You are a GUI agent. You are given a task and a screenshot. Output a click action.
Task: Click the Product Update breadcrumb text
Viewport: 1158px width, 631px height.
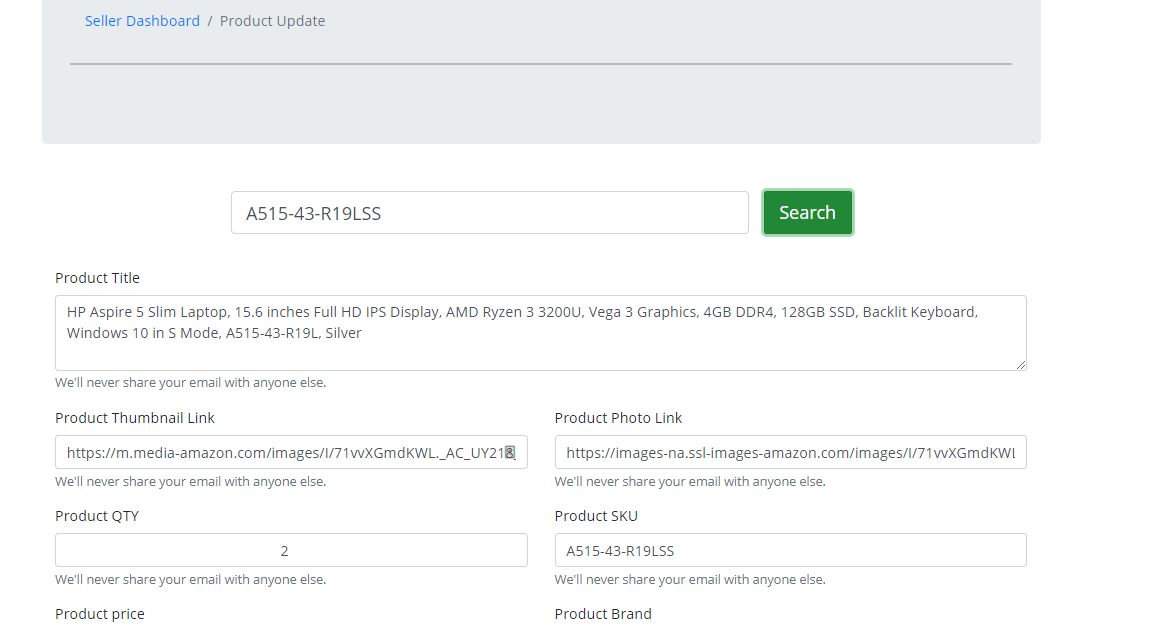point(273,21)
